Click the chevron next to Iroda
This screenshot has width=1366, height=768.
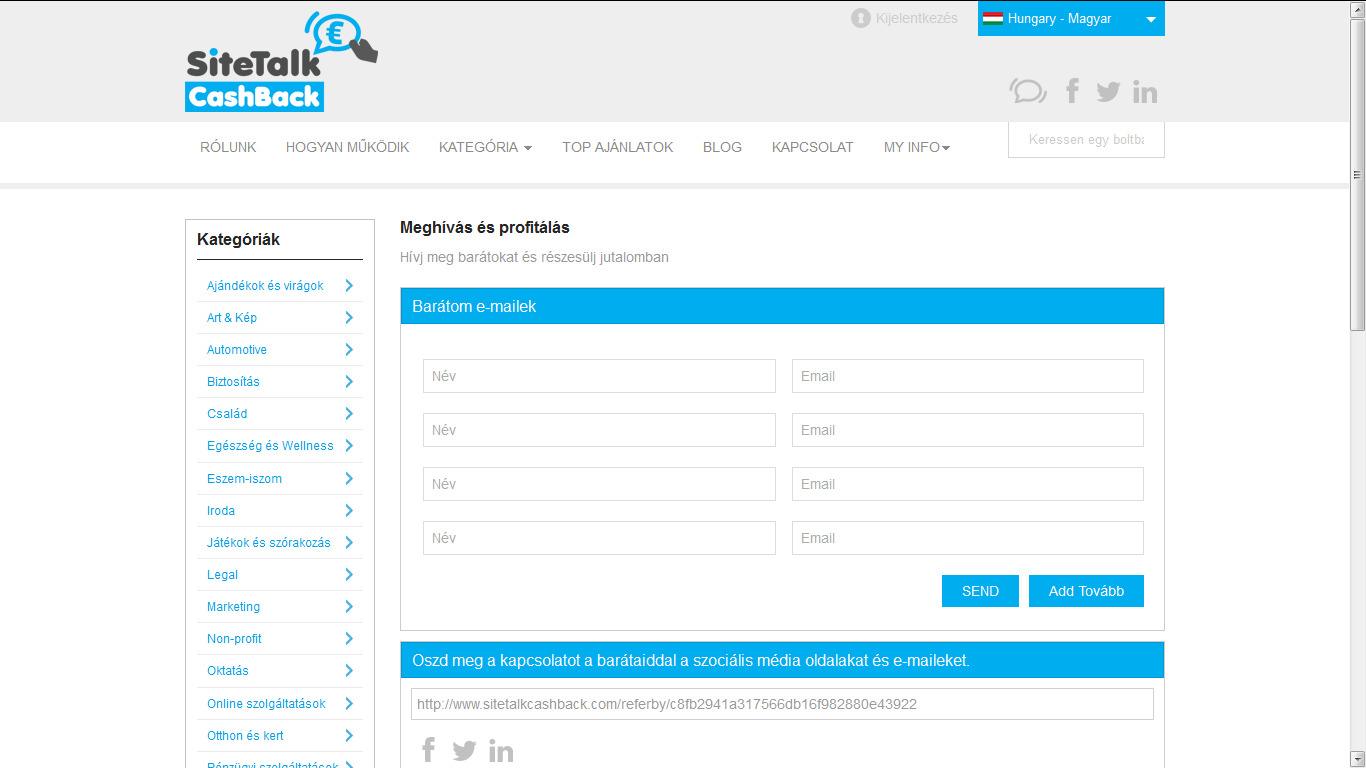click(x=349, y=511)
